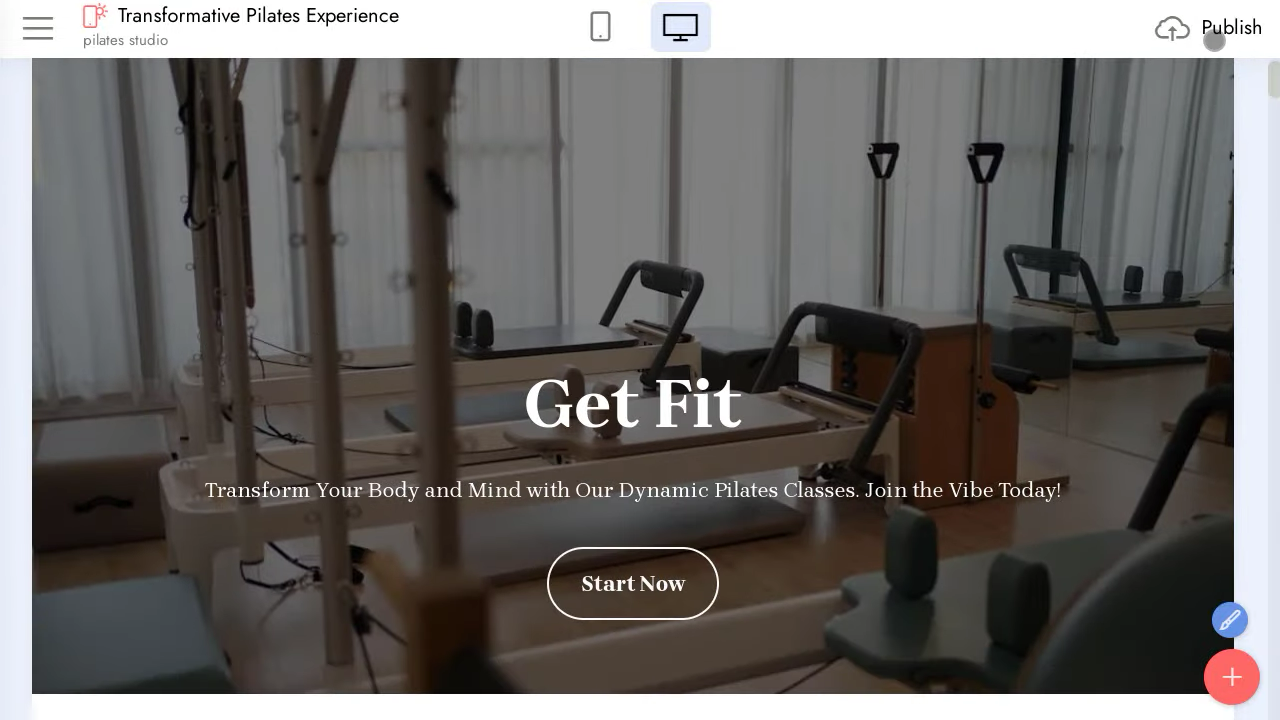Open the Transformative Pilates Experience project title
Screen dimensions: 1280x720
[258, 16]
